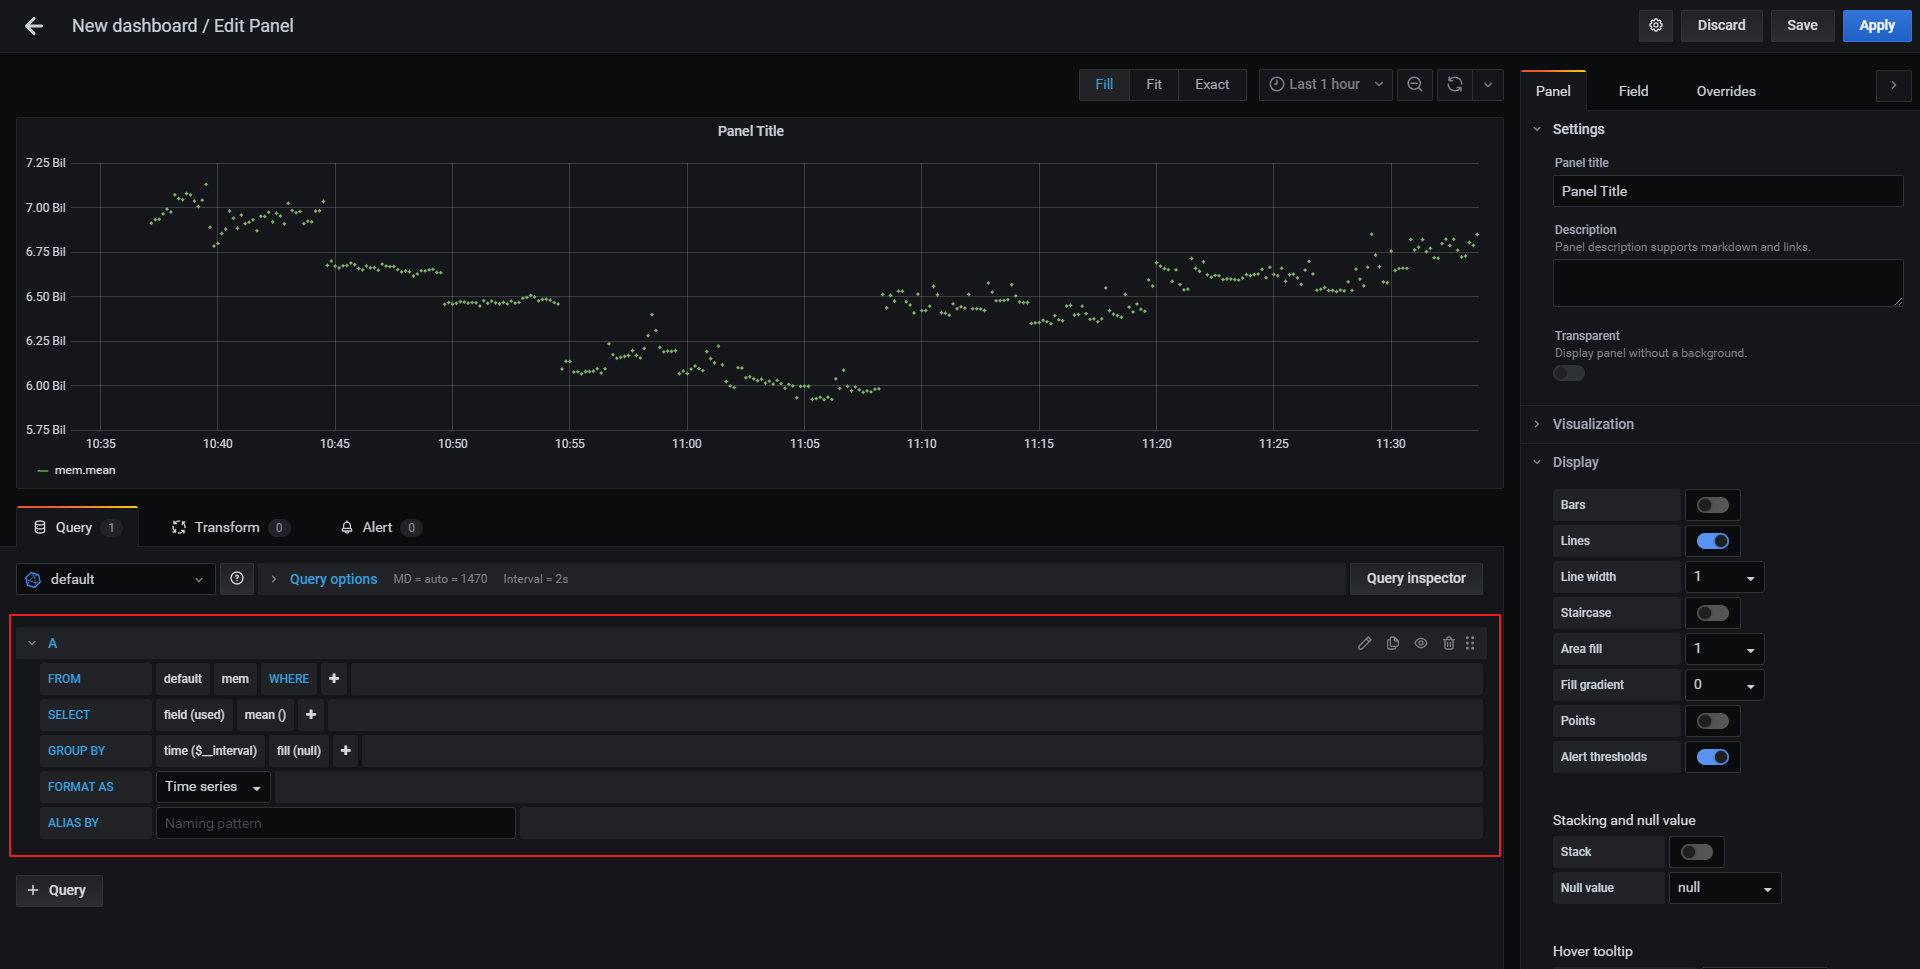Enable the Points toggle
1920x969 pixels.
tap(1712, 720)
